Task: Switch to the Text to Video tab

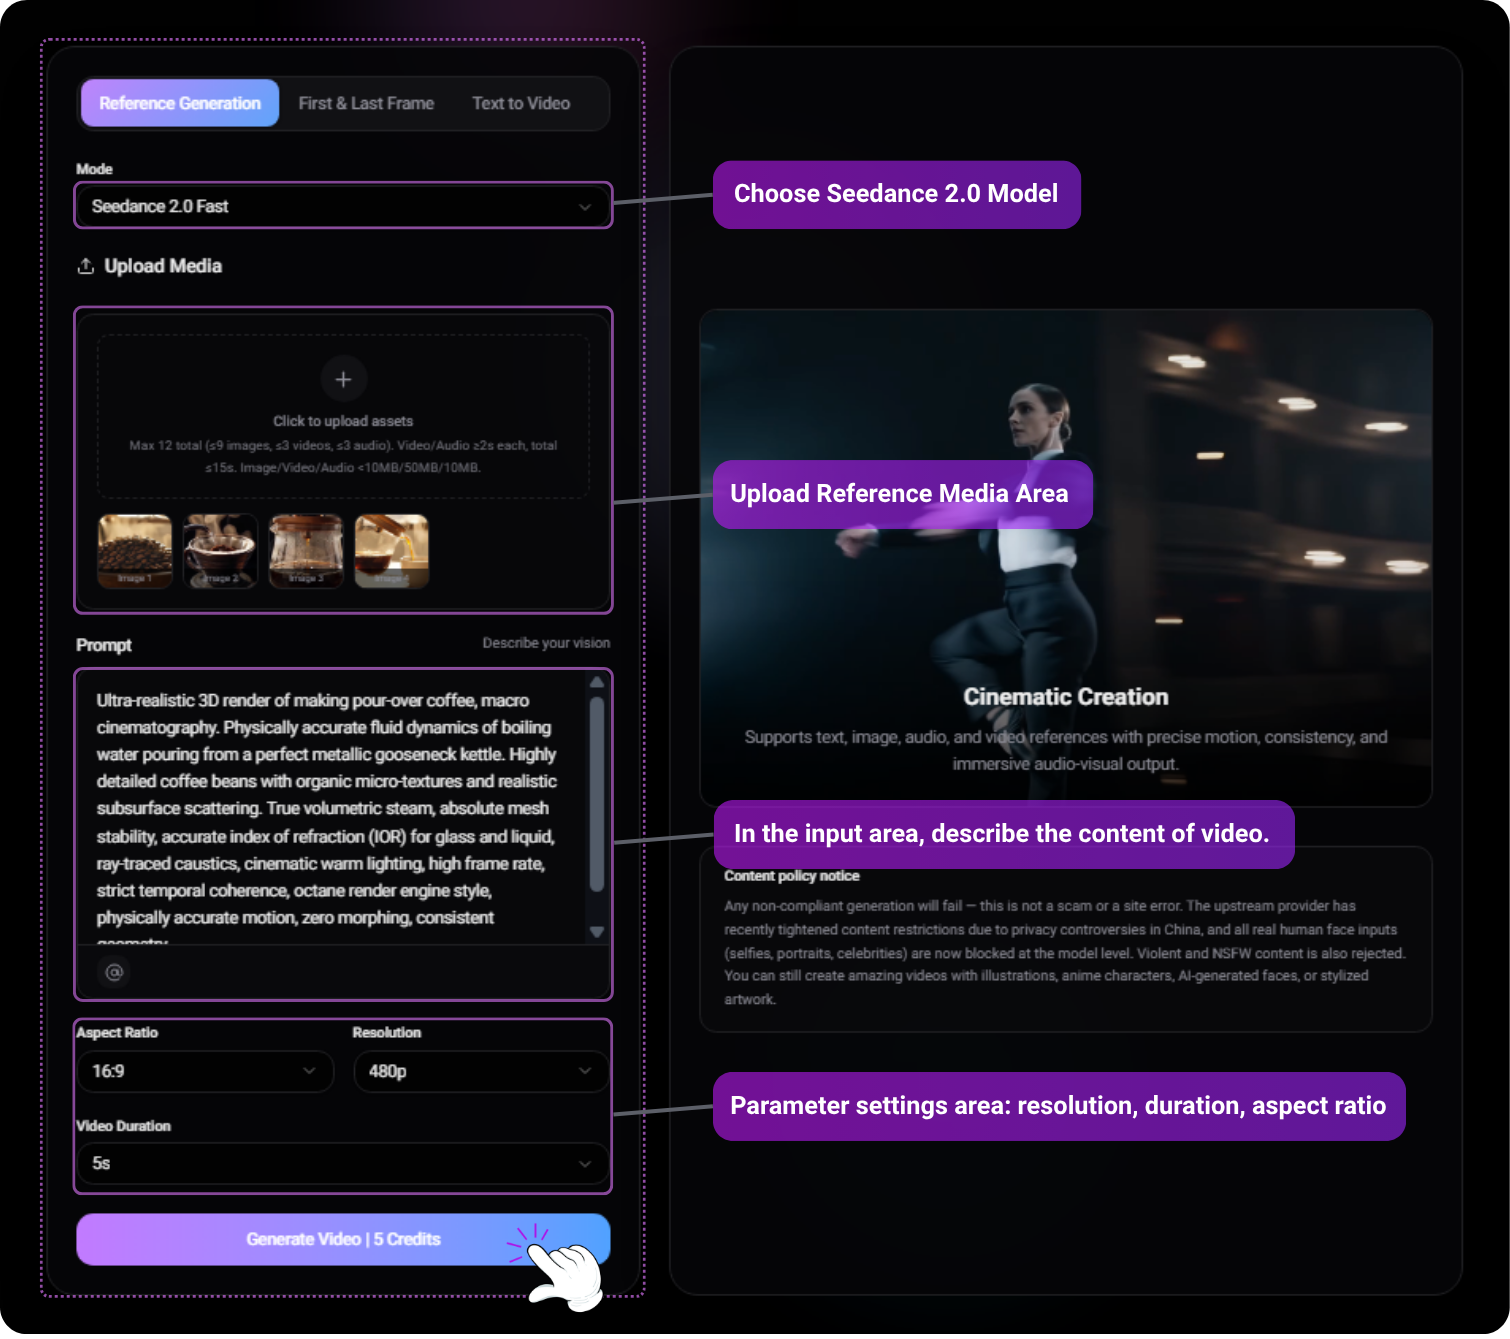Action: click(x=521, y=103)
